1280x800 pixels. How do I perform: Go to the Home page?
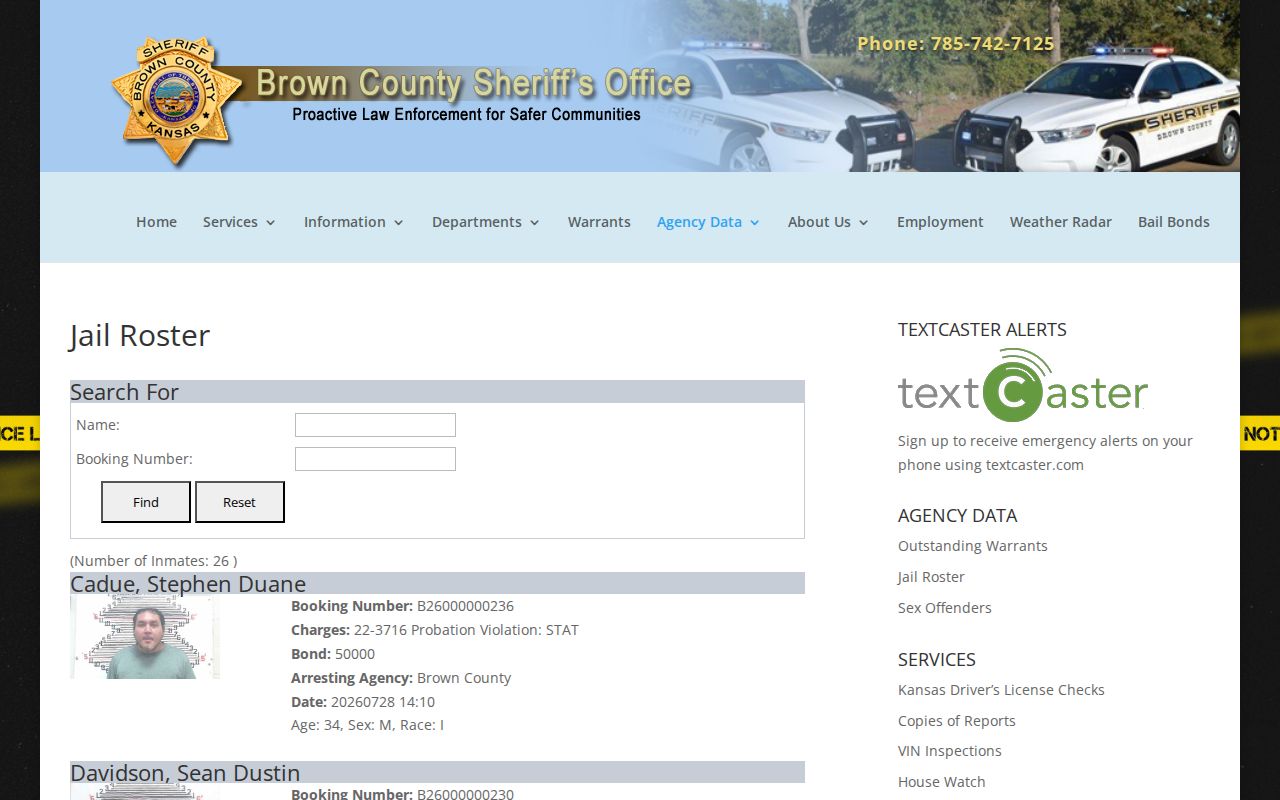[156, 222]
